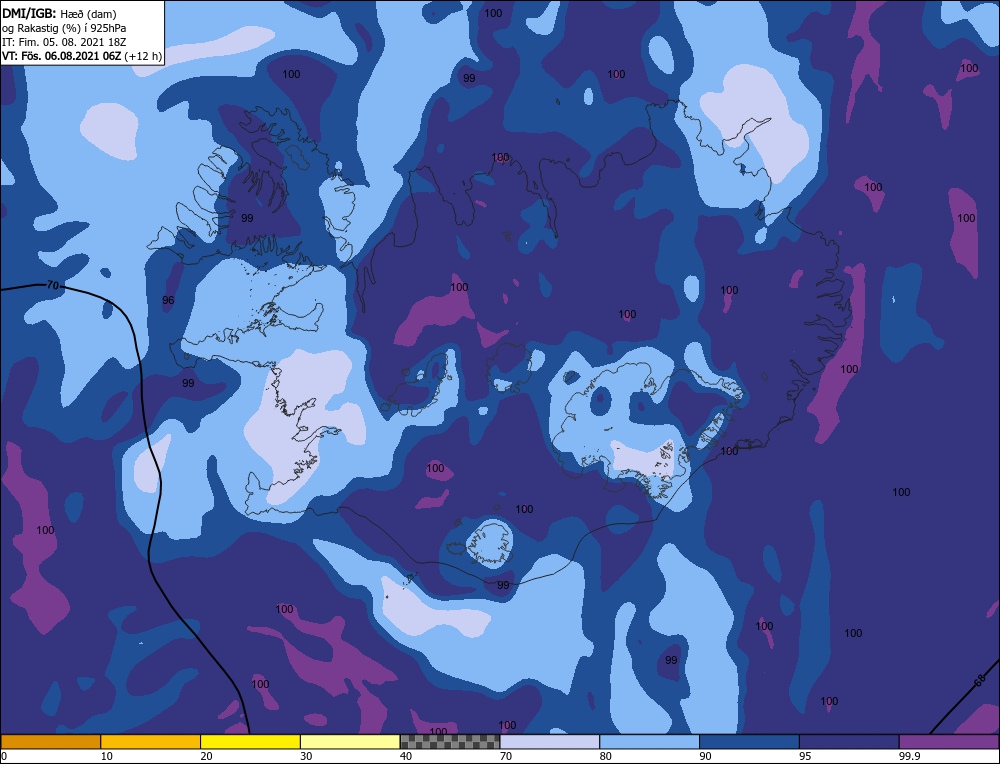Click the light blue 80–90 legend swatch
The width and height of the screenshot is (1000, 764).
pyautogui.click(x=649, y=741)
